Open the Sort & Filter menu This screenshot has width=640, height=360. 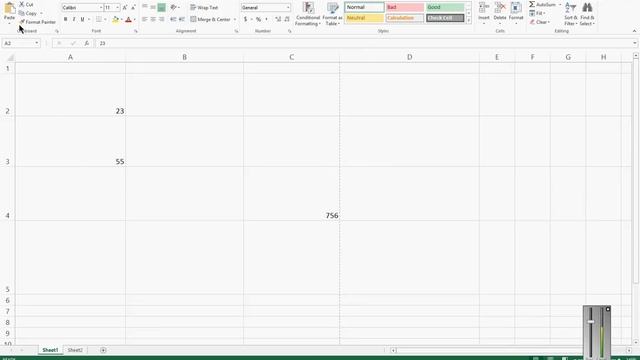571,14
